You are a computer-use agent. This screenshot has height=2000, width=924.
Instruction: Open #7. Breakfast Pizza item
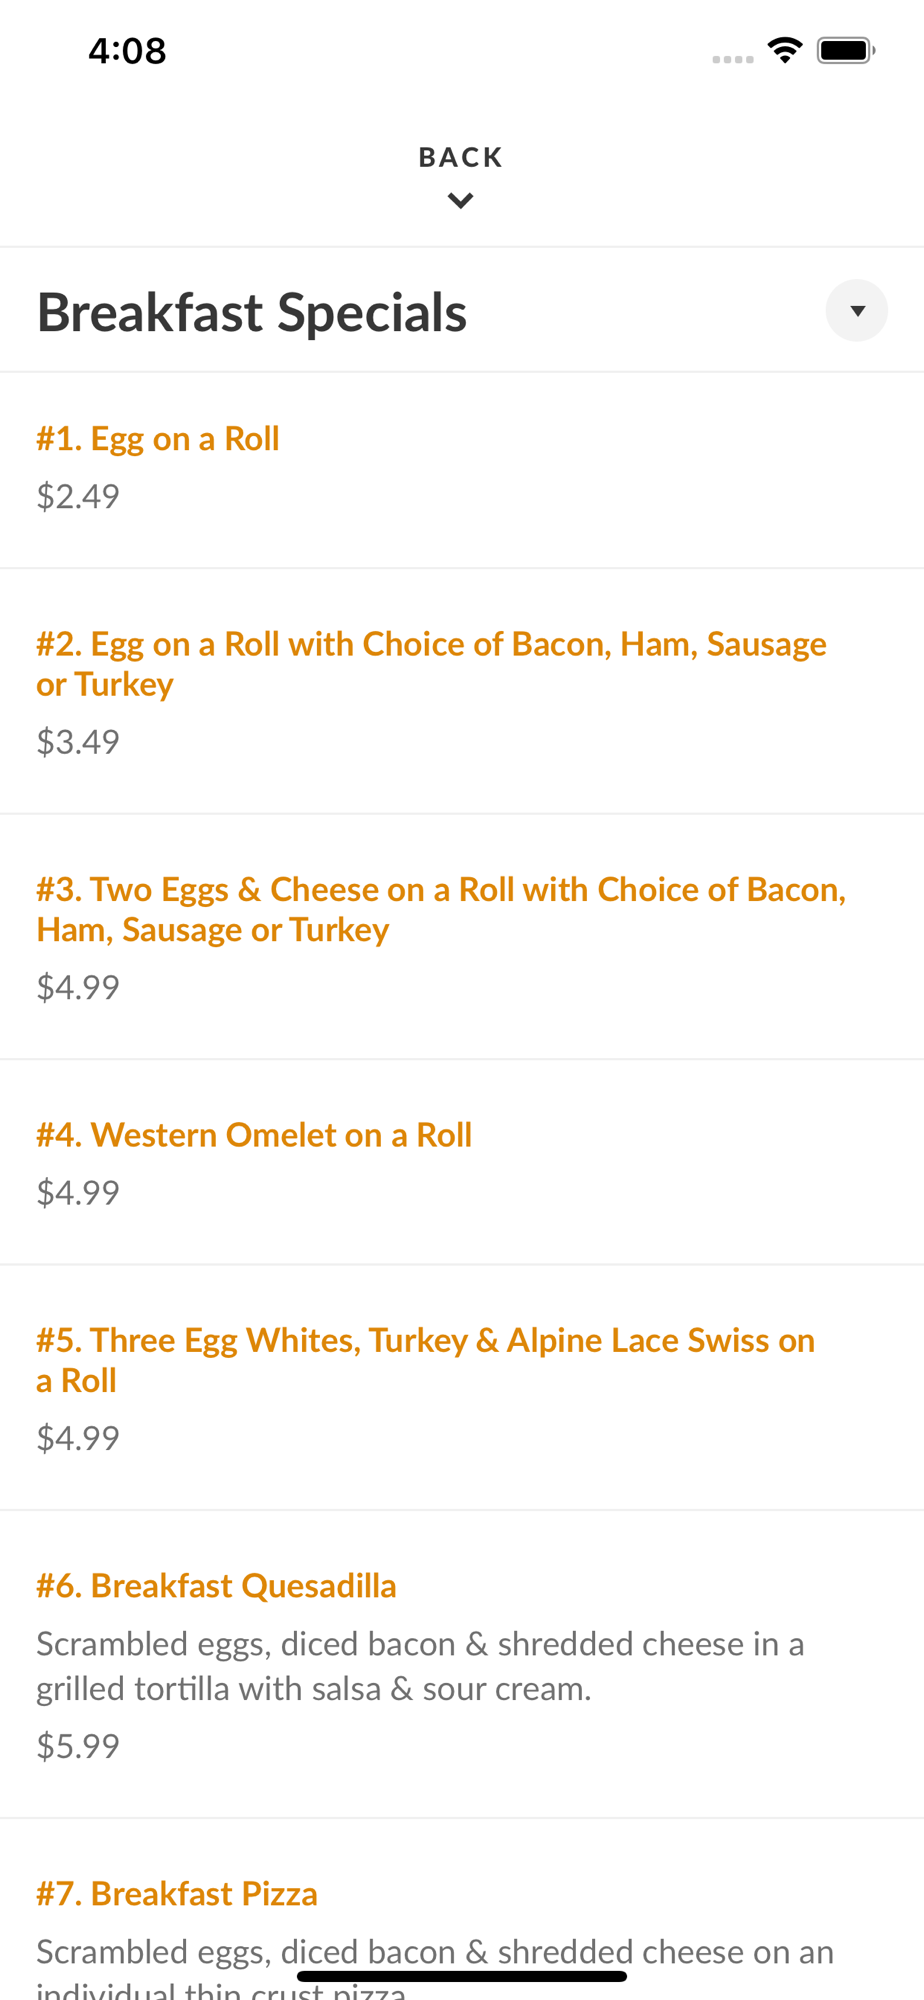(x=177, y=1894)
